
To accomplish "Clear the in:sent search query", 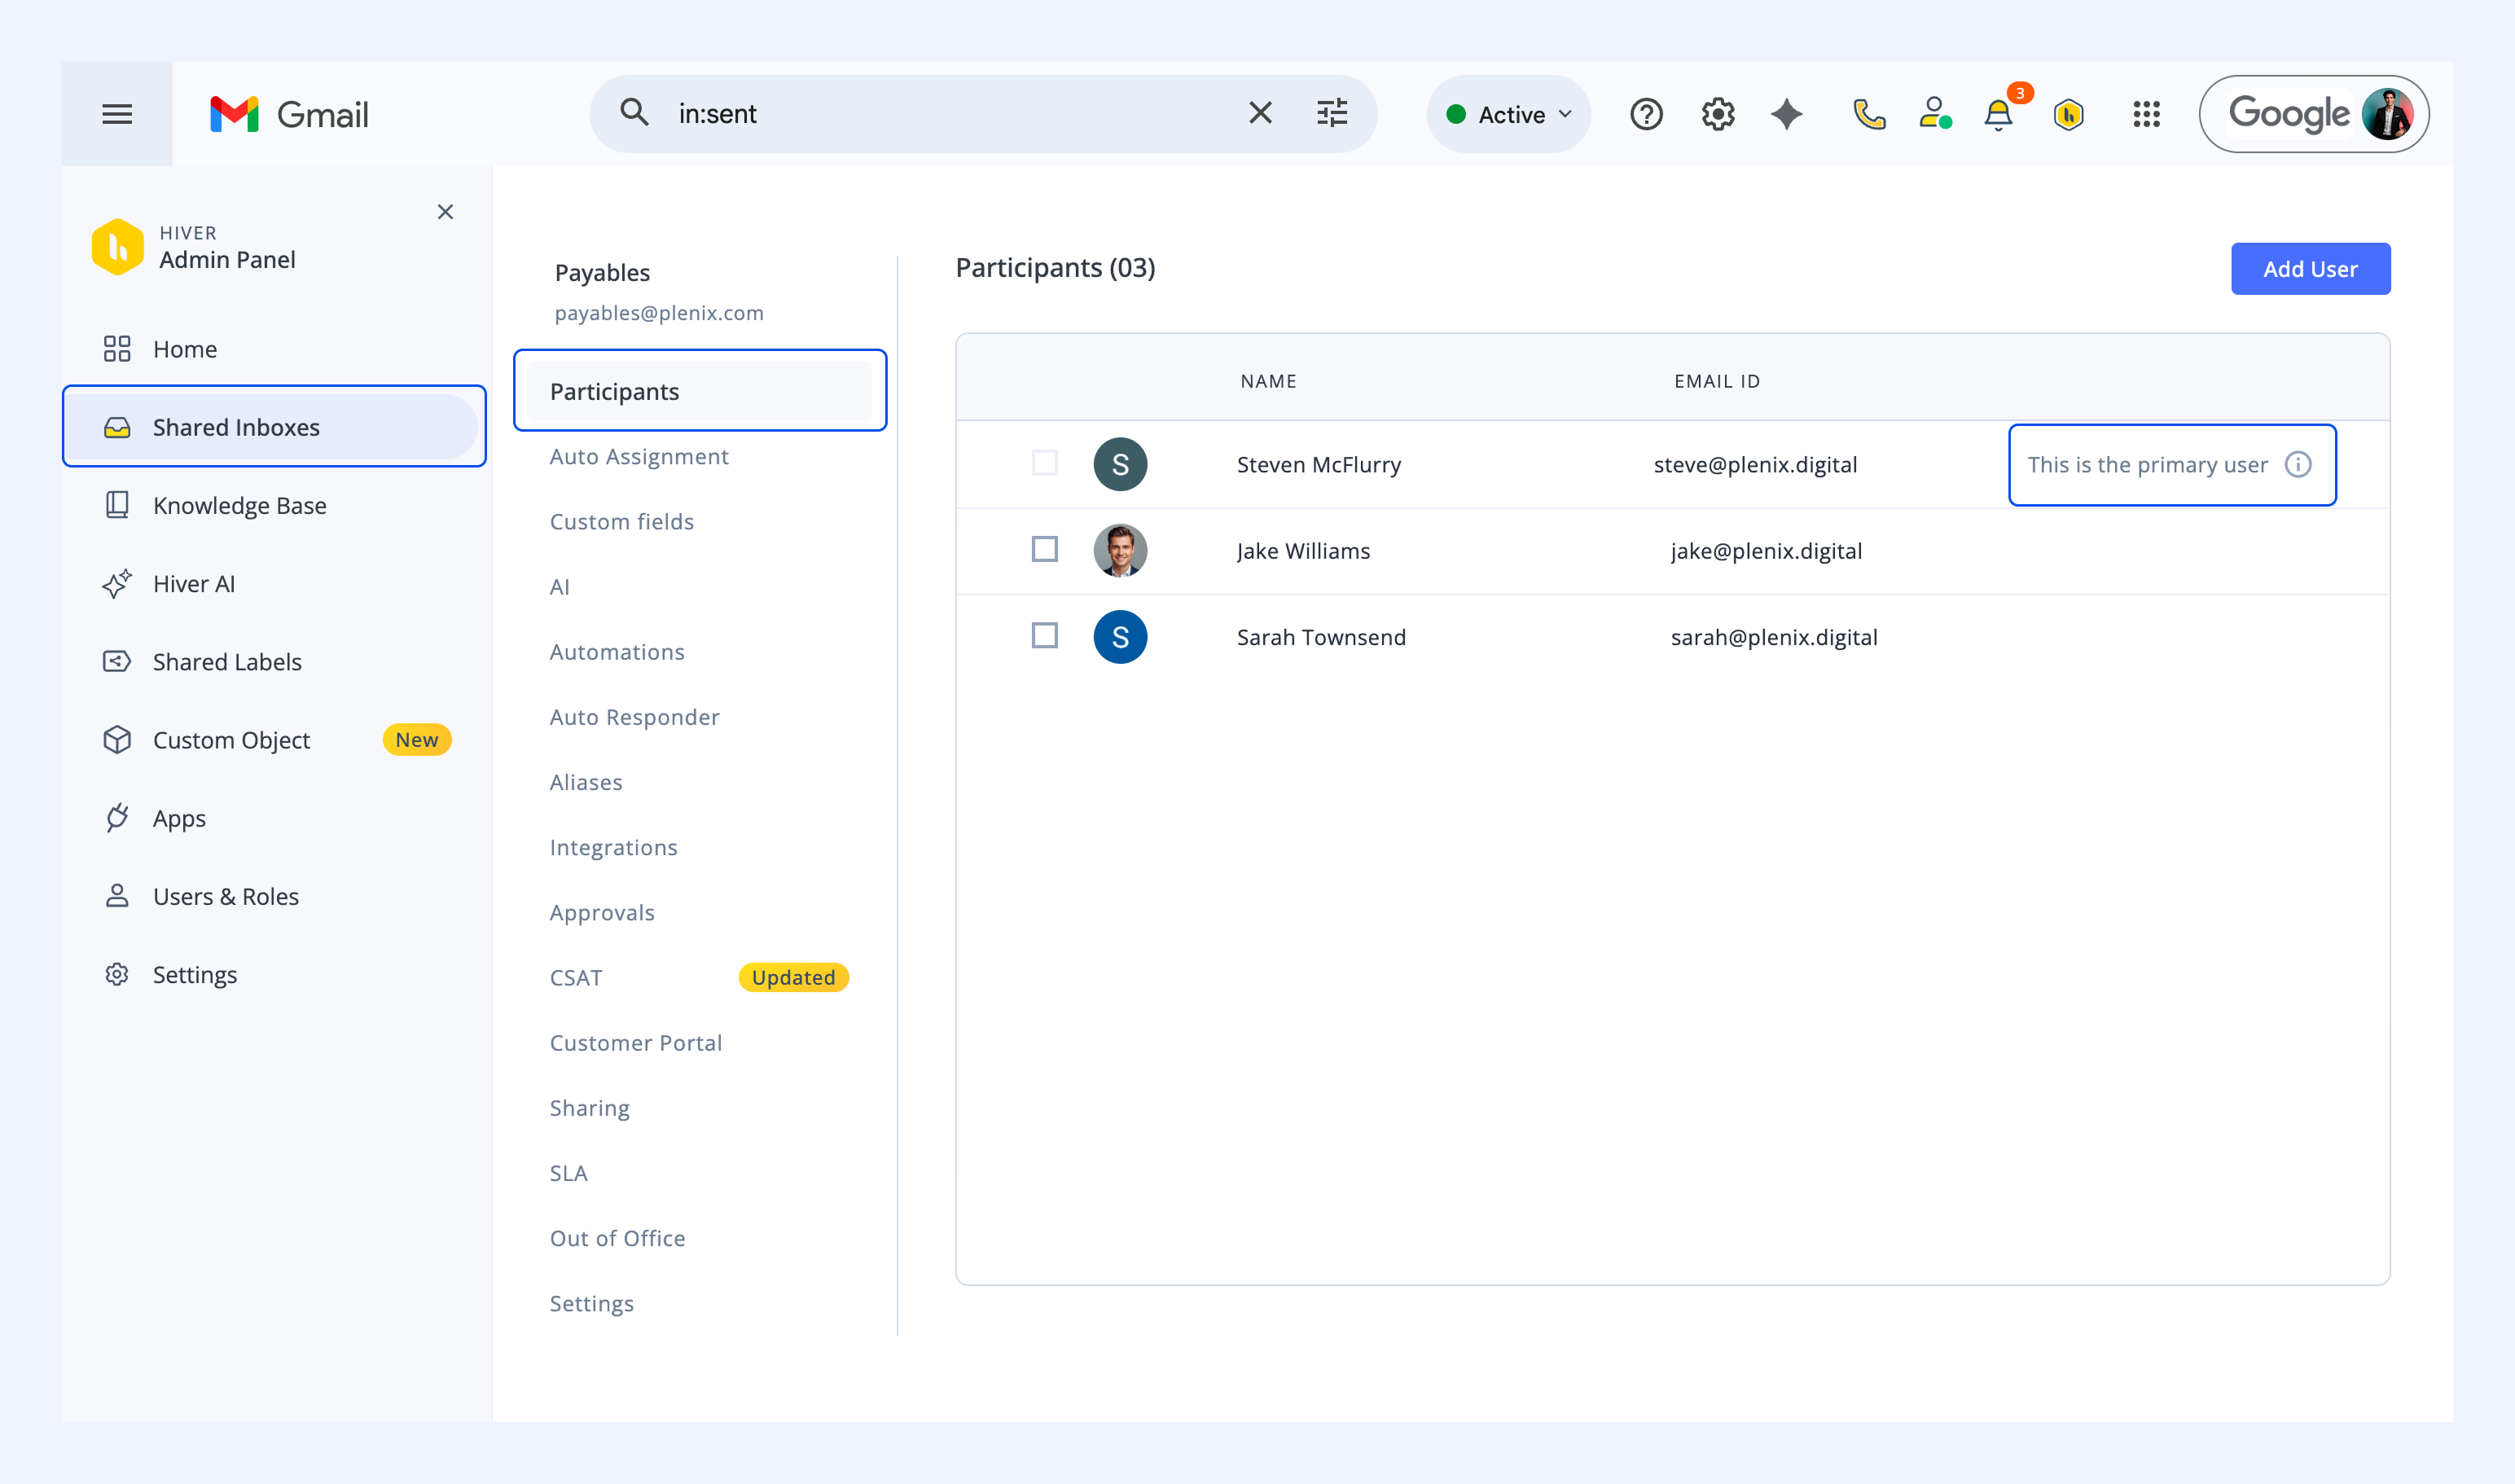I will 1260,113.
